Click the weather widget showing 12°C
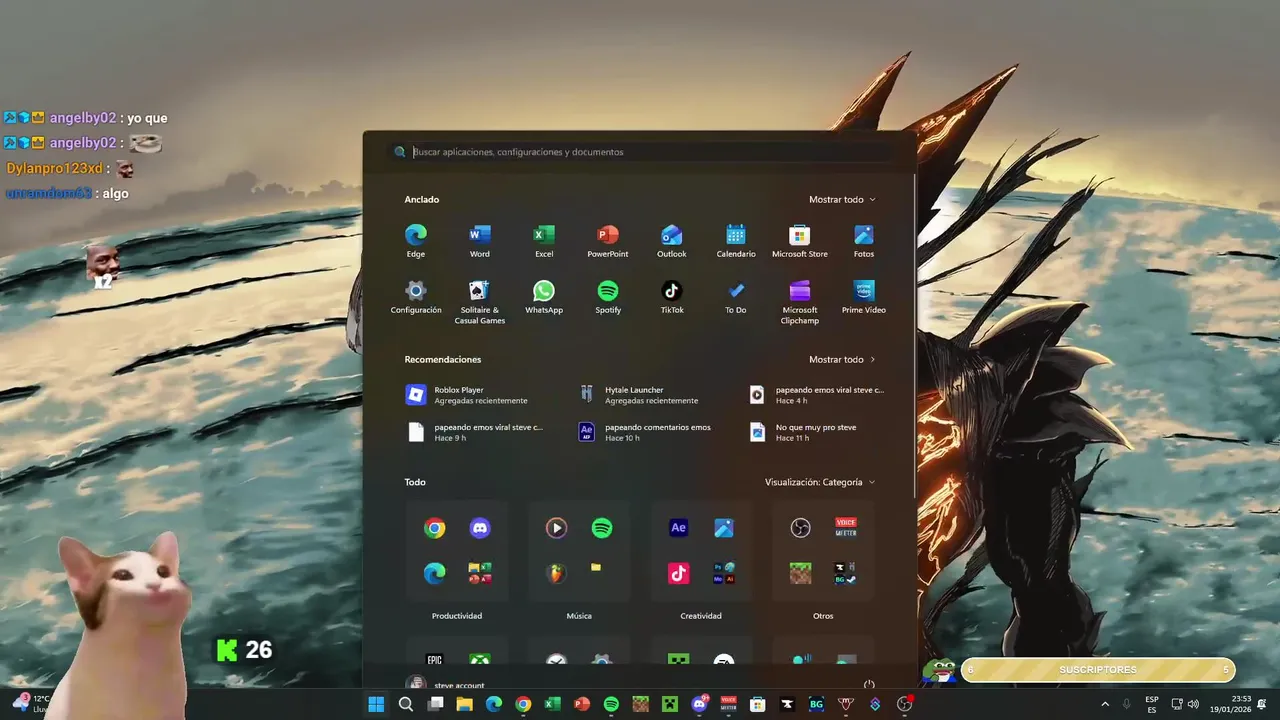This screenshot has width=1280, height=720. click(30, 703)
